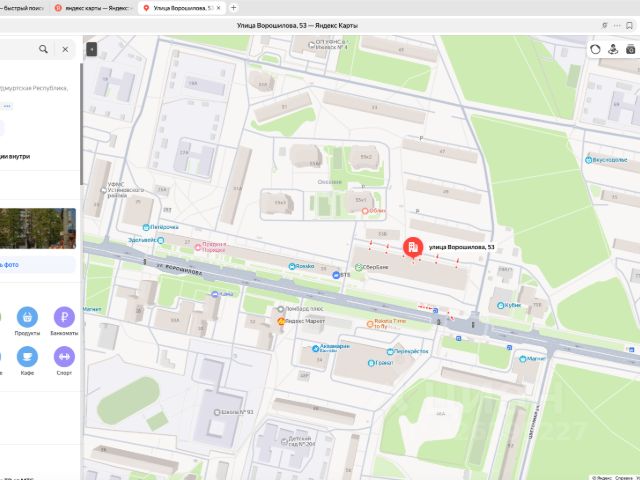Open the street panorama control with the person icon
This screenshot has width=640, height=480.
click(613, 49)
